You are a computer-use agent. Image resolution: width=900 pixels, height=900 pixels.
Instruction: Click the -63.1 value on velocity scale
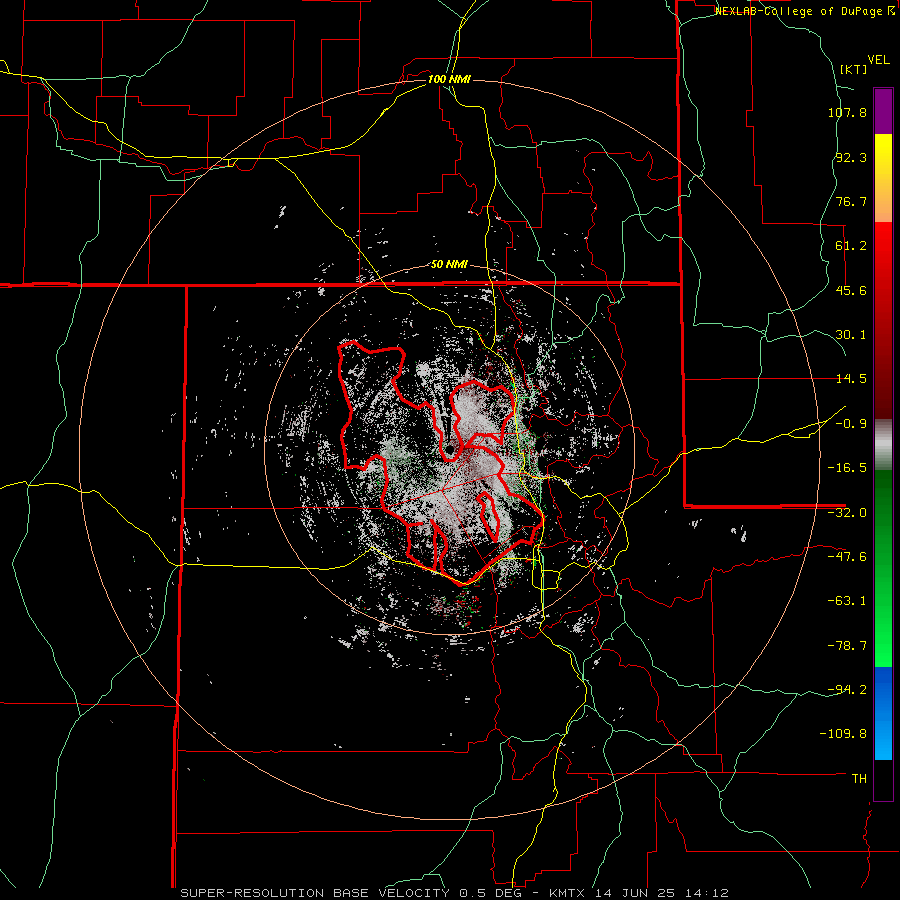tap(847, 601)
